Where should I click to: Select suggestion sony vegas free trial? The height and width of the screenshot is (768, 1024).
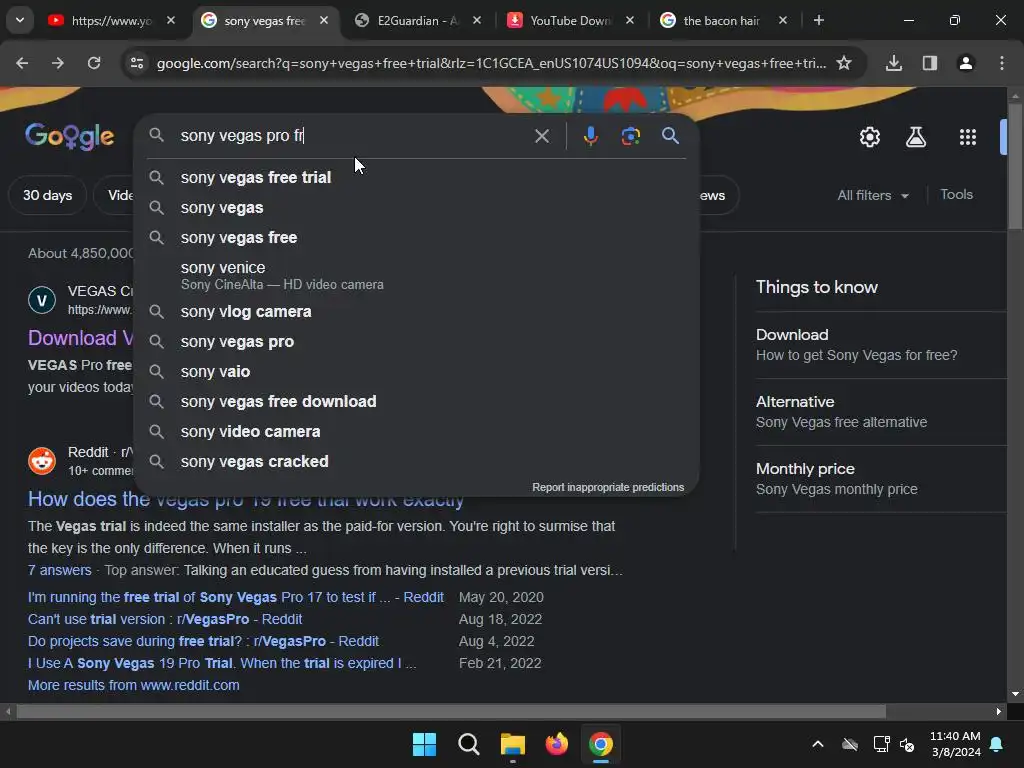pyautogui.click(x=416, y=178)
